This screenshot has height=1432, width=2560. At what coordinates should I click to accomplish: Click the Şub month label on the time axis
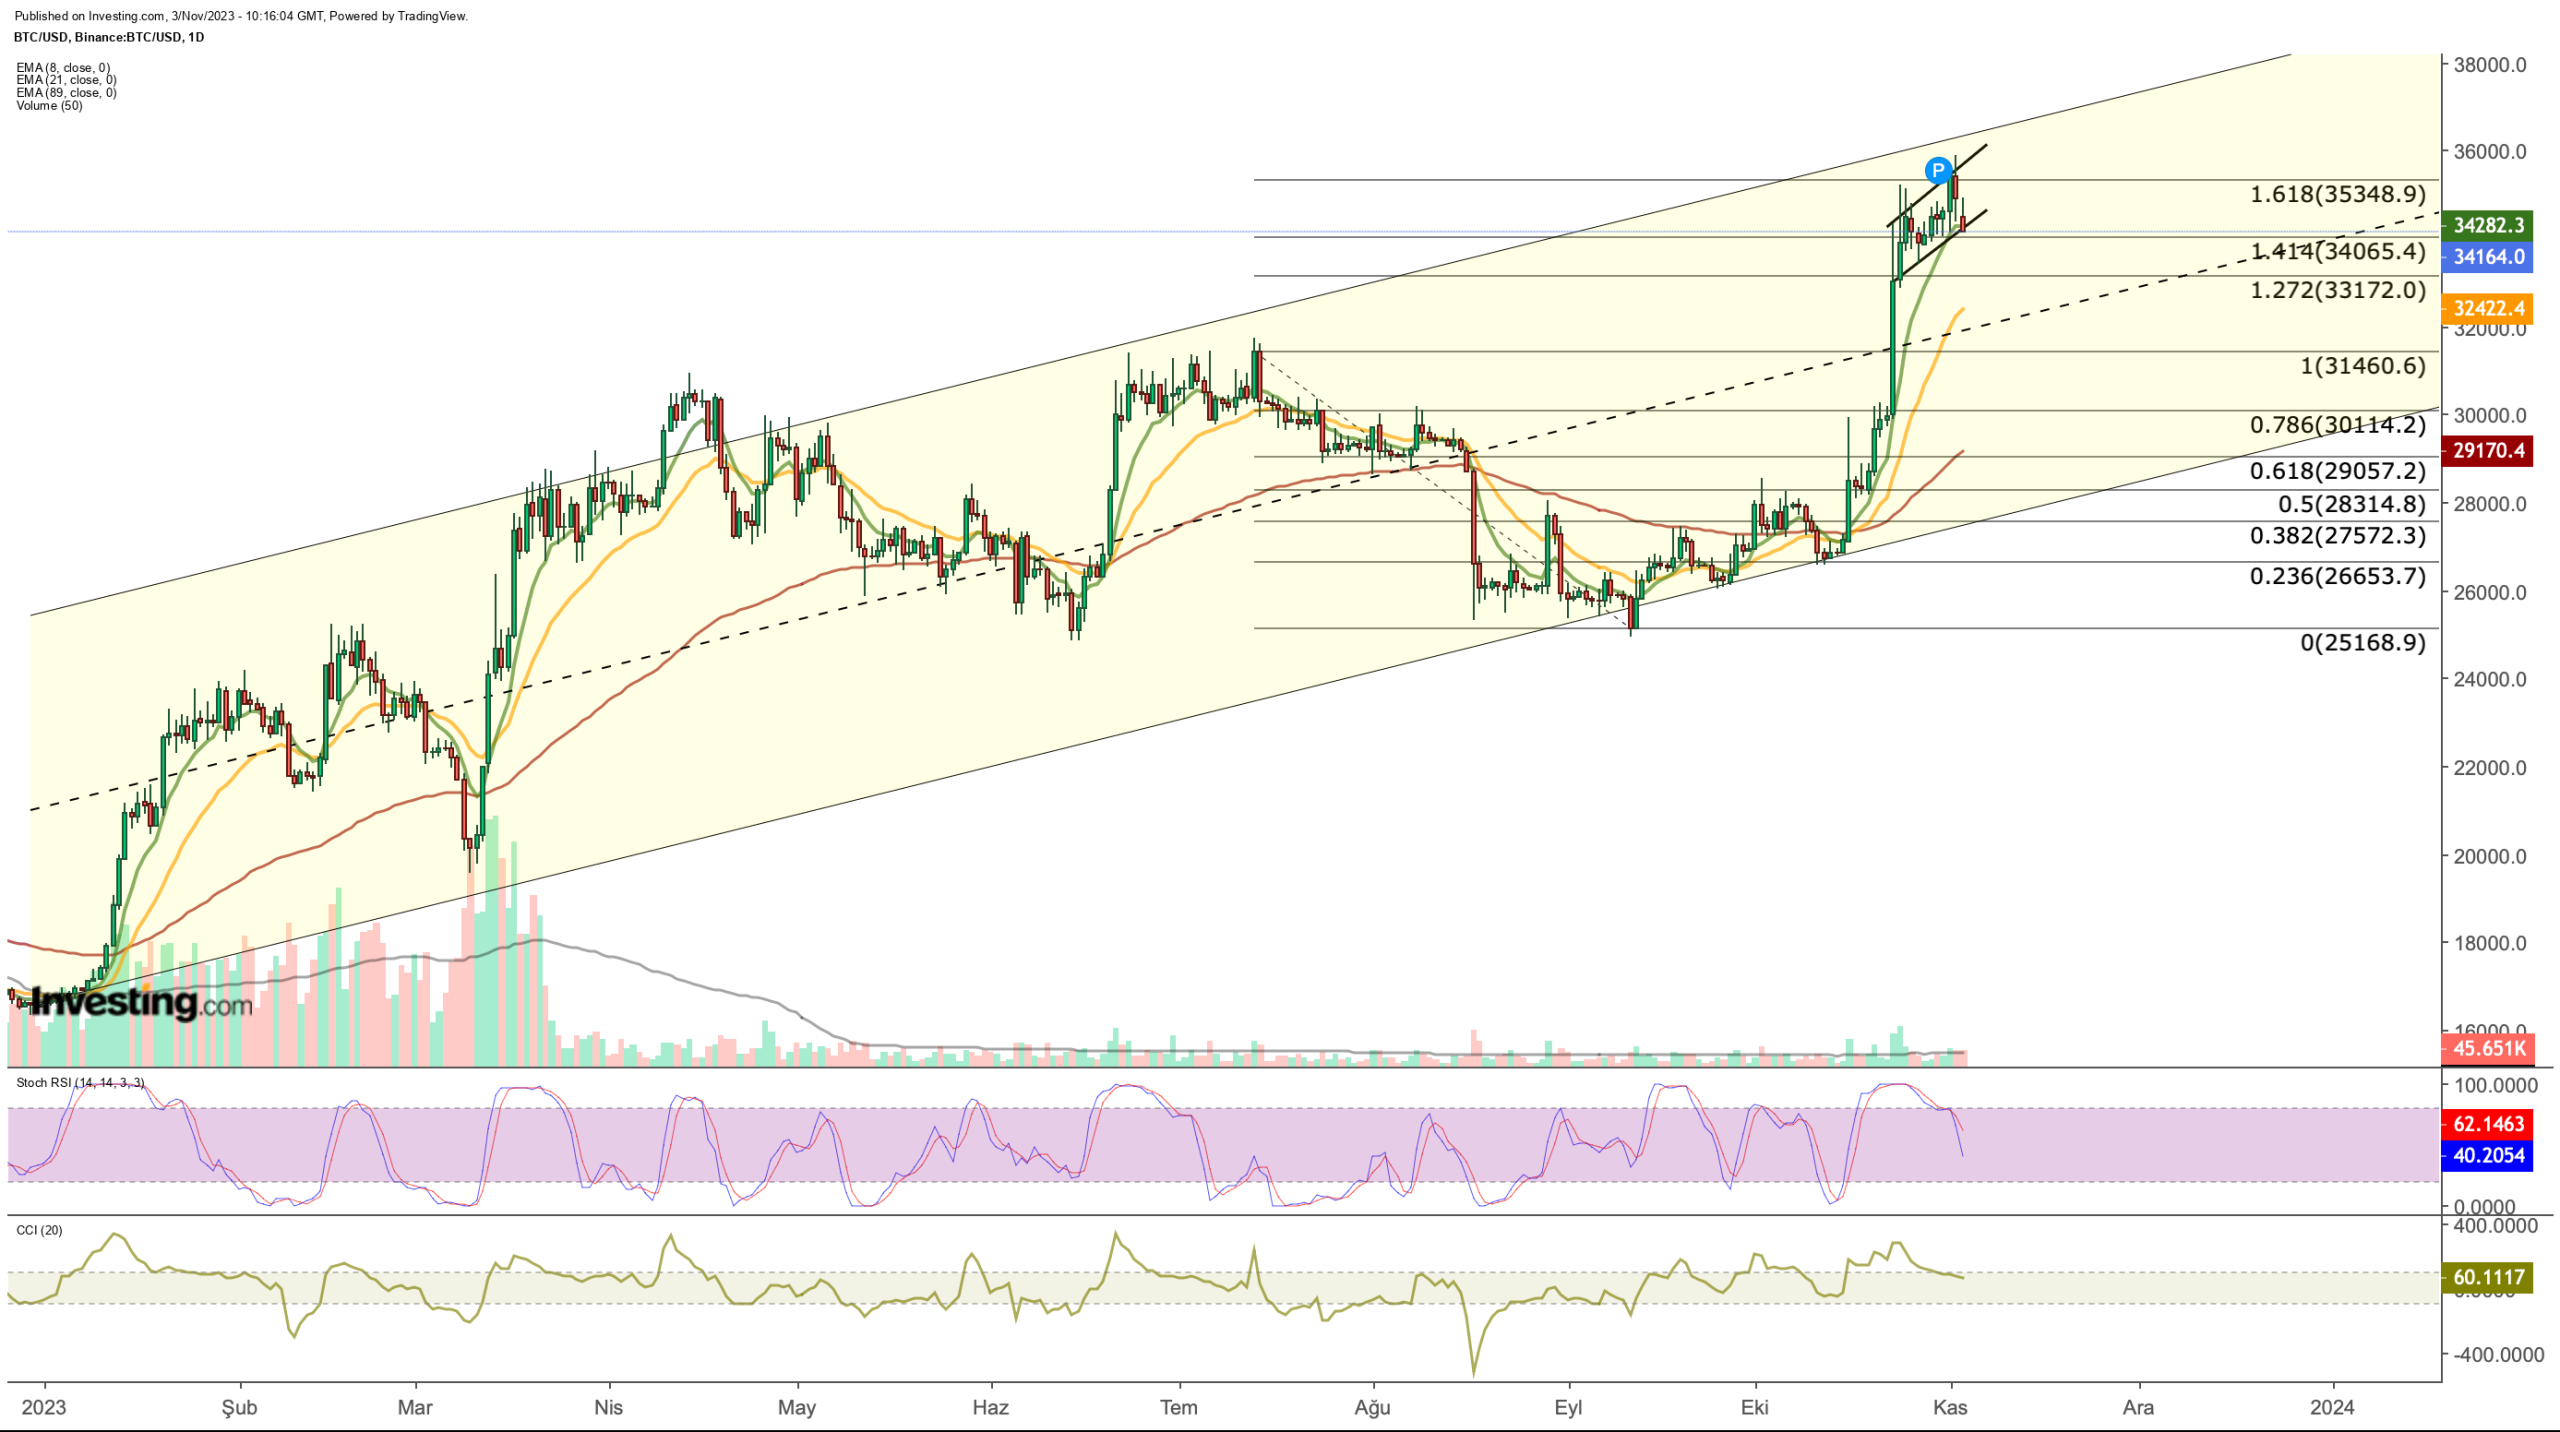tap(239, 1408)
